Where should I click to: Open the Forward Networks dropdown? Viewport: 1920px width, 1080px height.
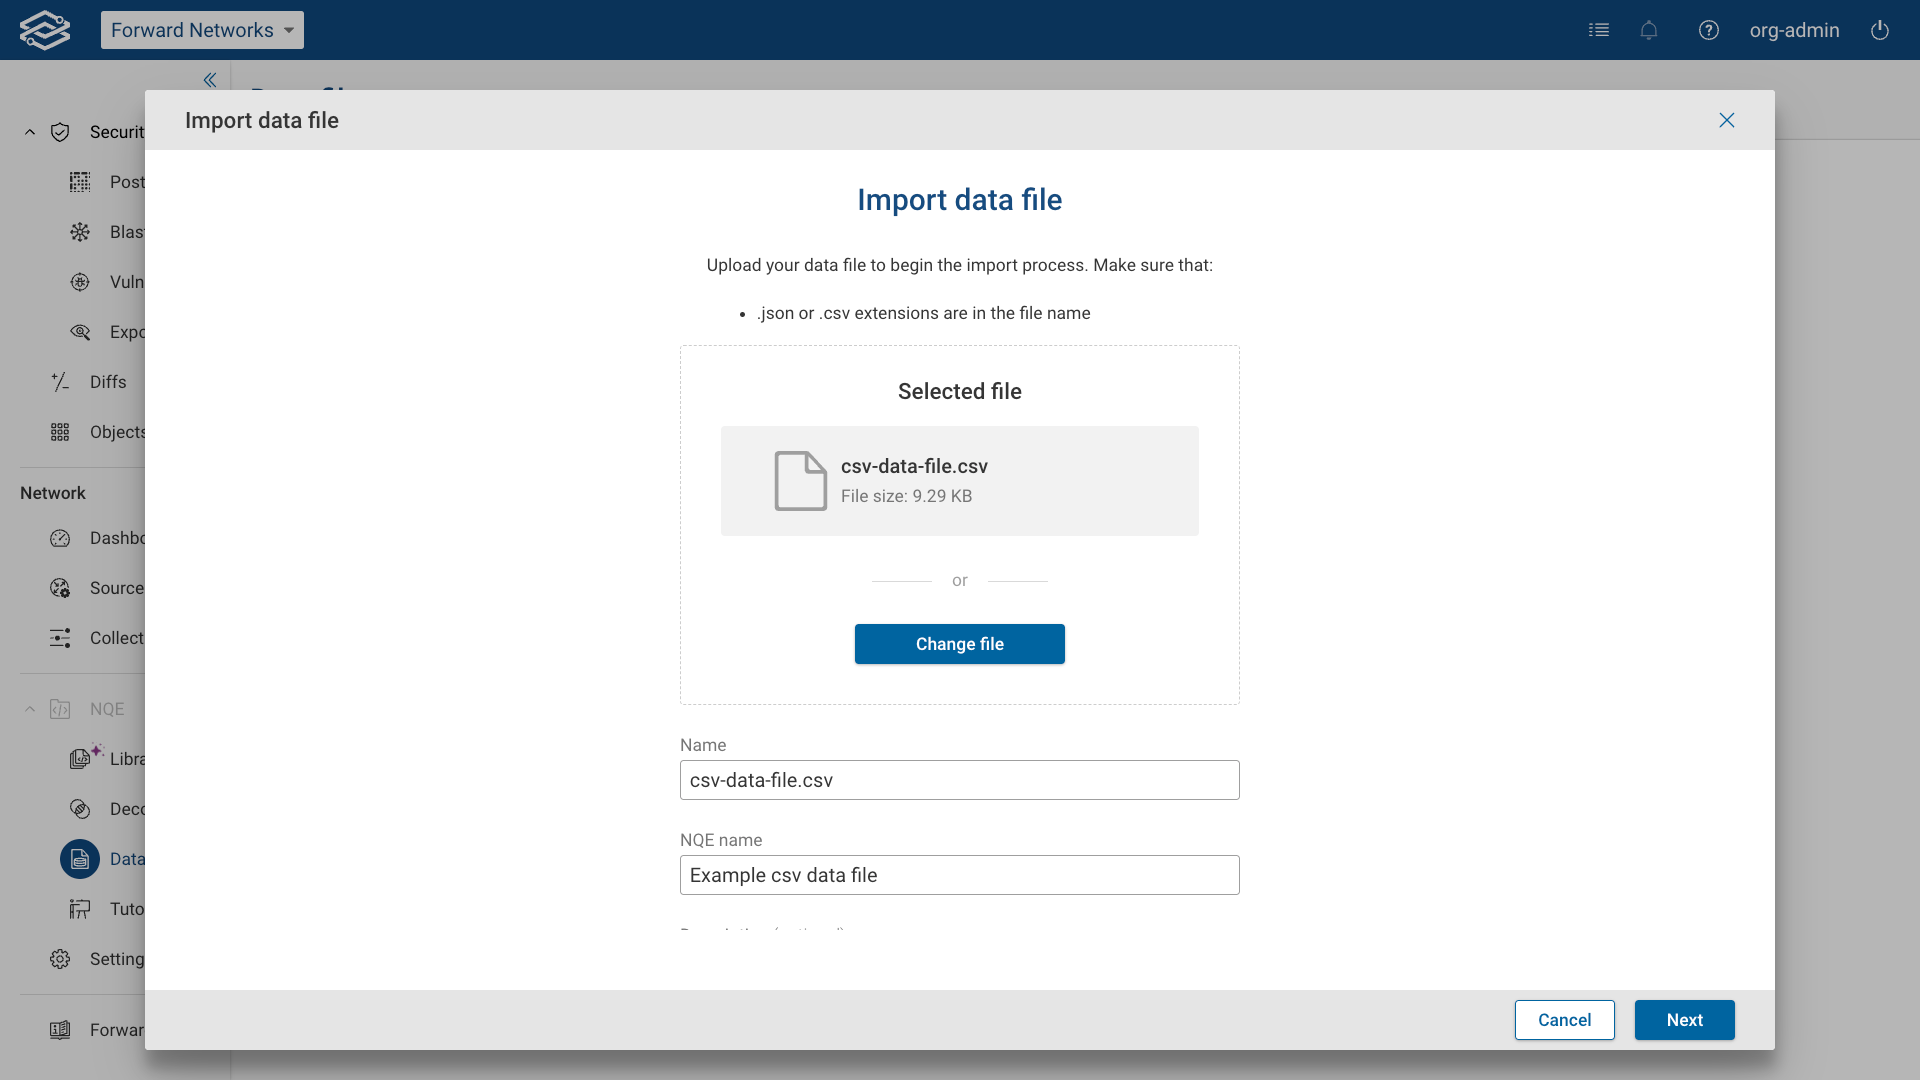click(x=202, y=30)
